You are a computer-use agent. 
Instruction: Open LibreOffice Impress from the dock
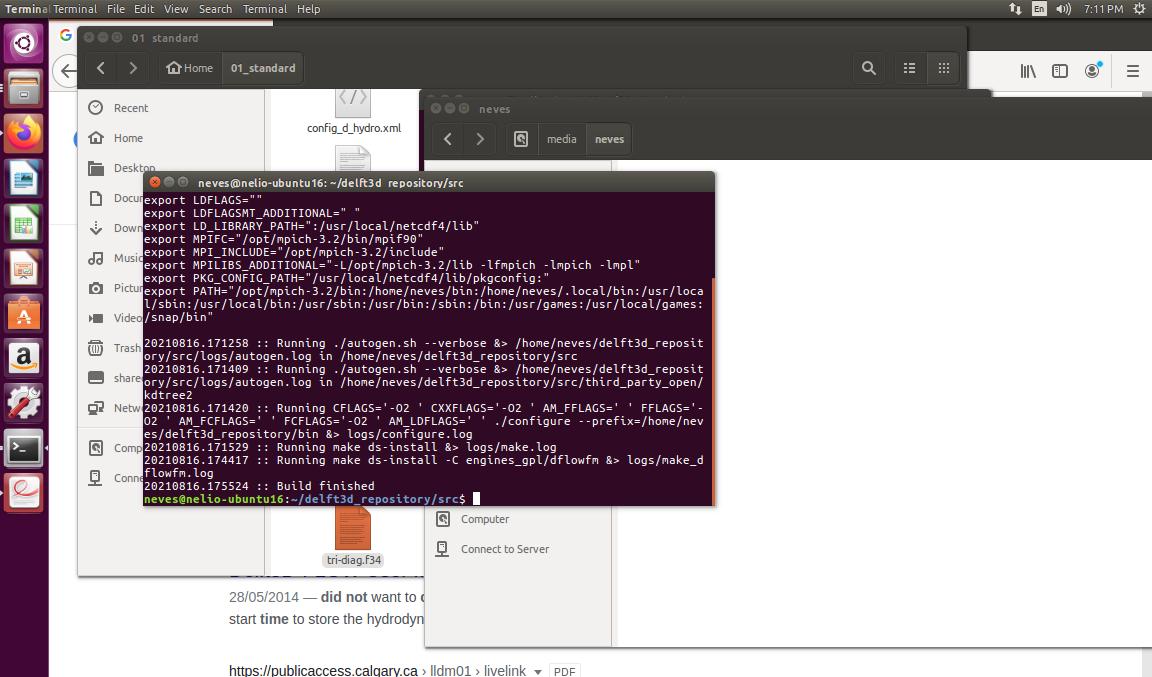[23, 268]
